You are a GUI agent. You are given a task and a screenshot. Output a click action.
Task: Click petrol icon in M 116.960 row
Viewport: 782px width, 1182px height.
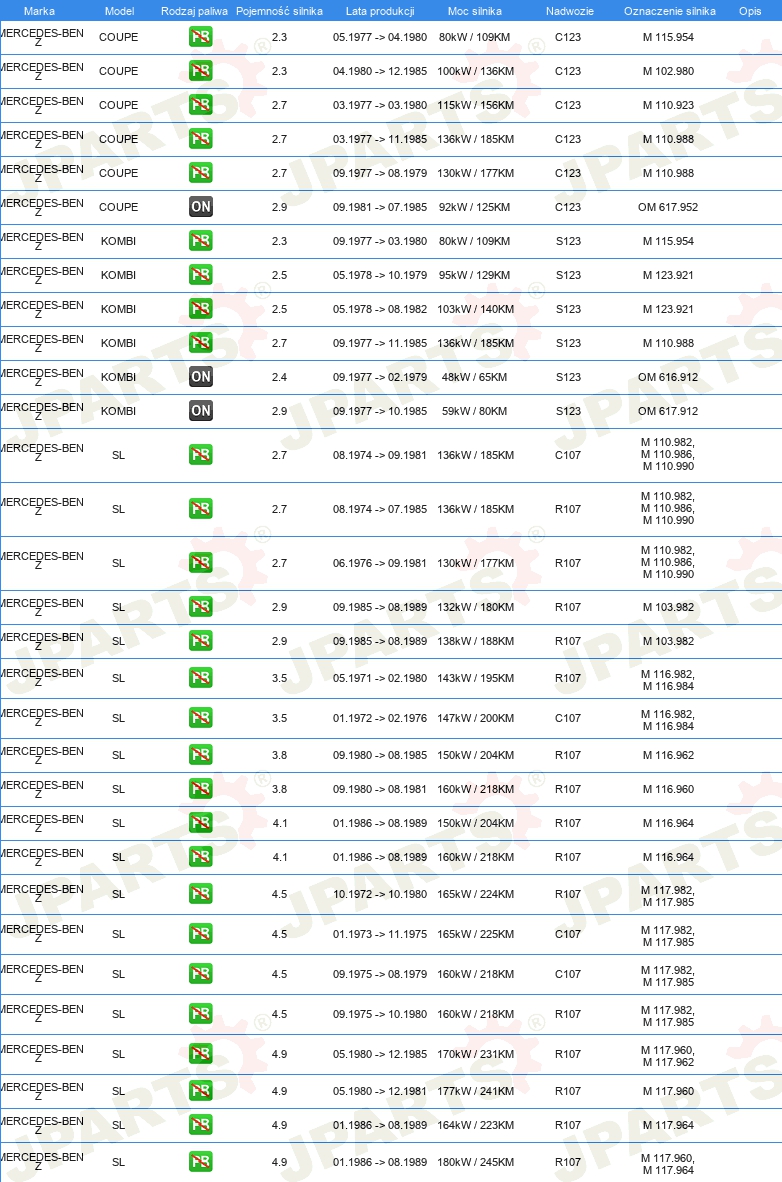tap(201, 789)
